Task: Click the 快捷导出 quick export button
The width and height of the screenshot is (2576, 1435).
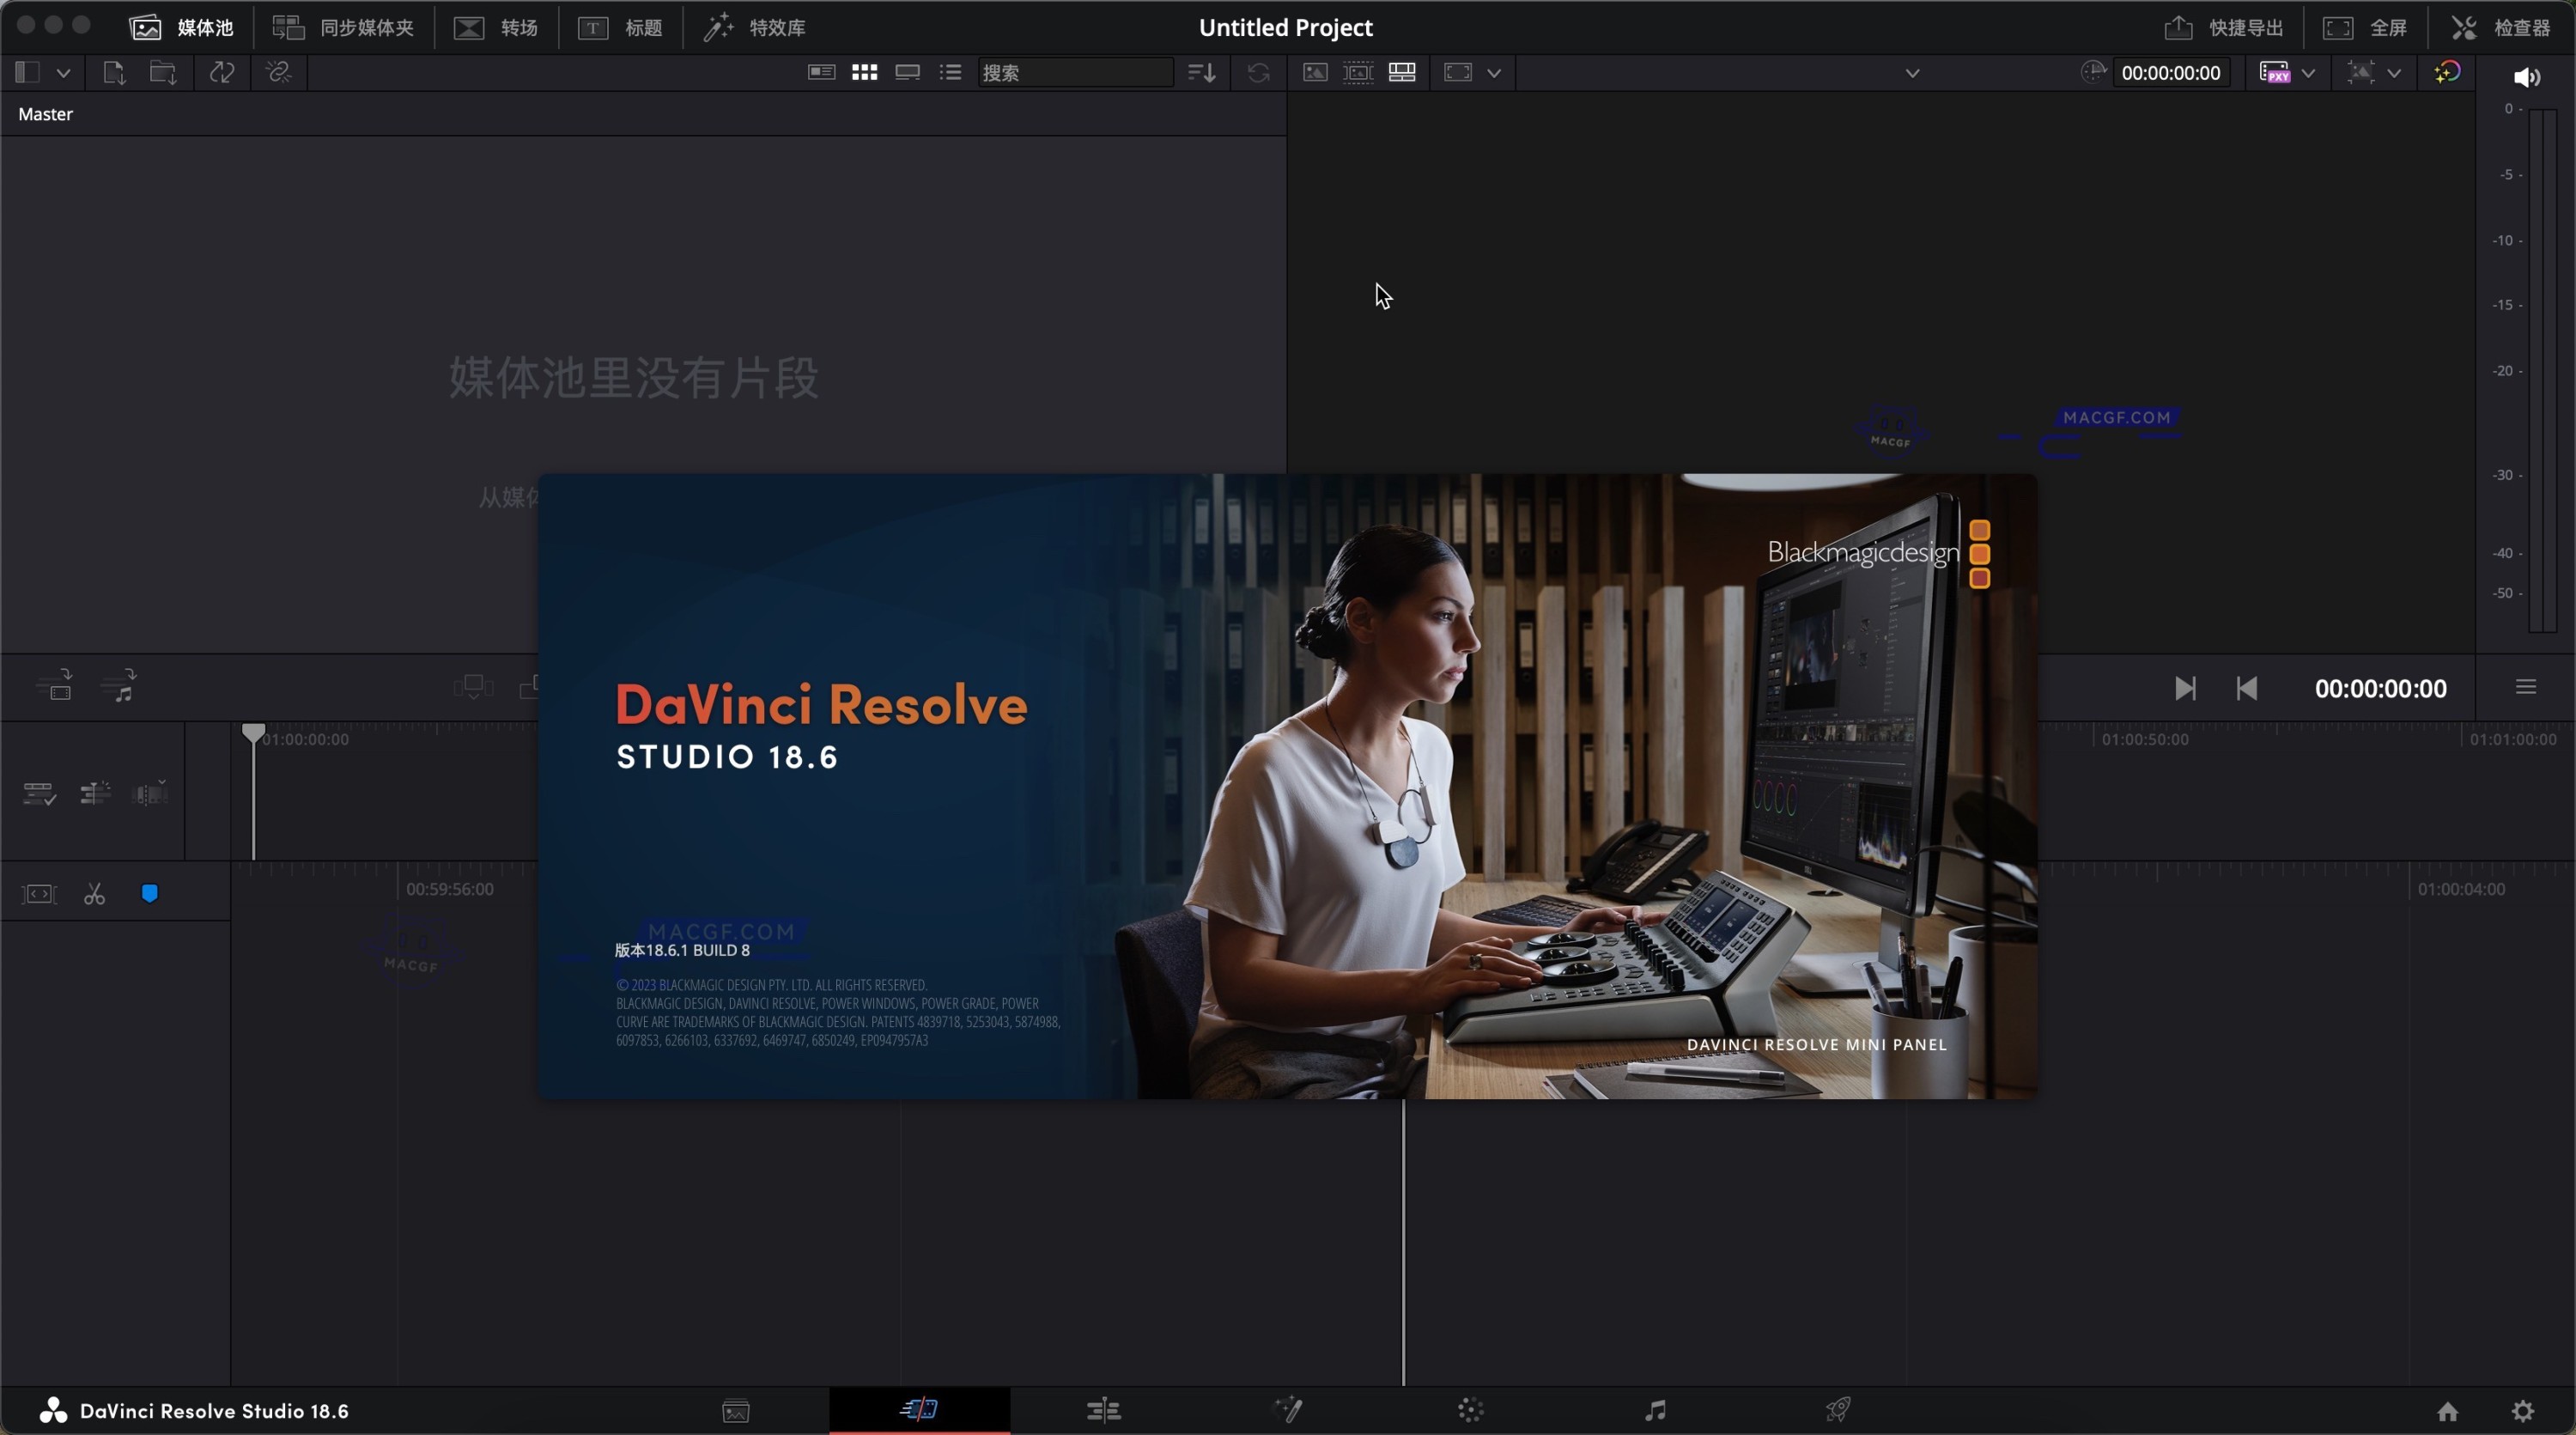Action: point(2223,28)
